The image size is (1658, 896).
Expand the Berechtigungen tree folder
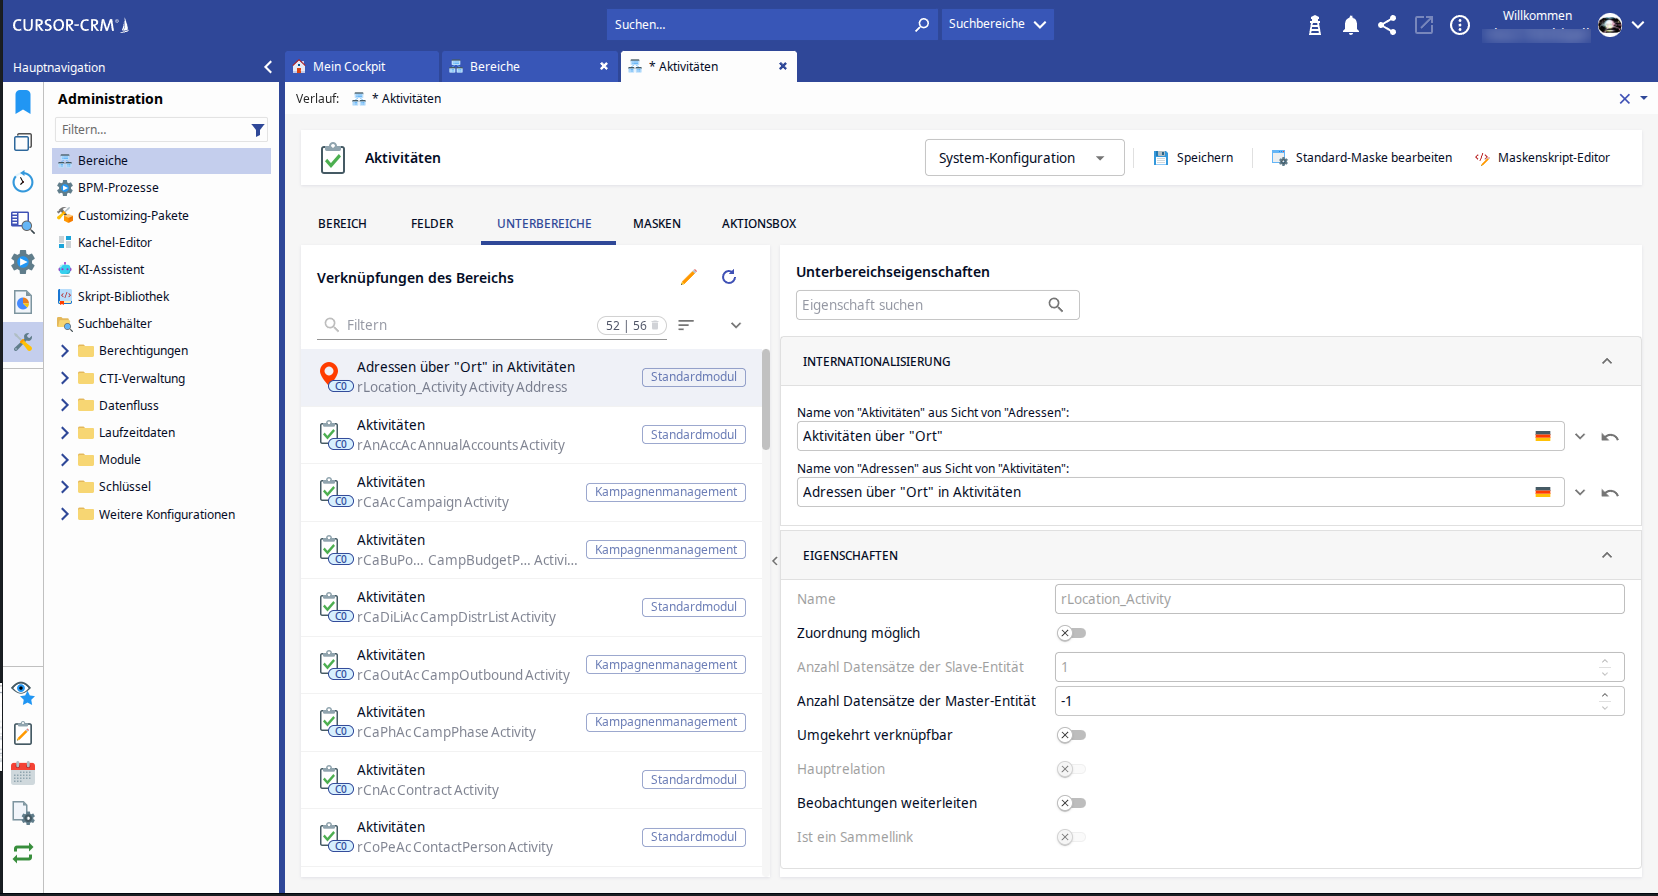(65, 351)
